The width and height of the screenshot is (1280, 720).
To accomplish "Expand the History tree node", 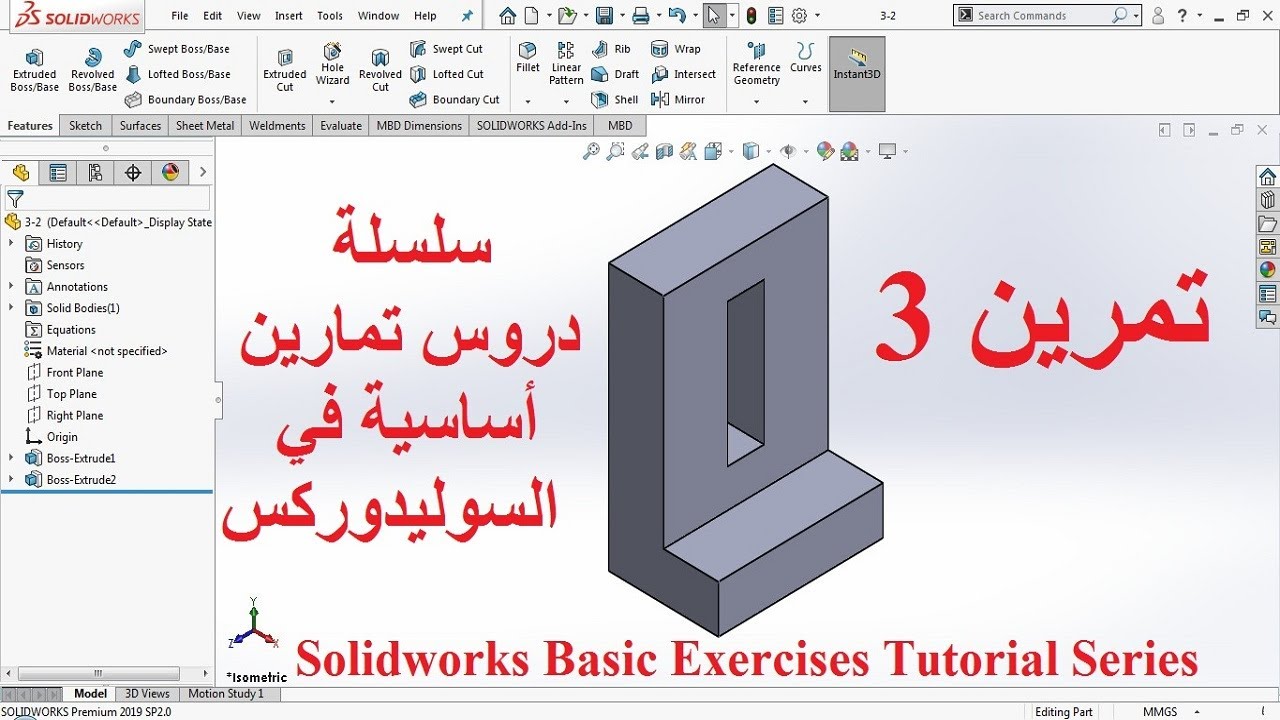I will click(11, 243).
